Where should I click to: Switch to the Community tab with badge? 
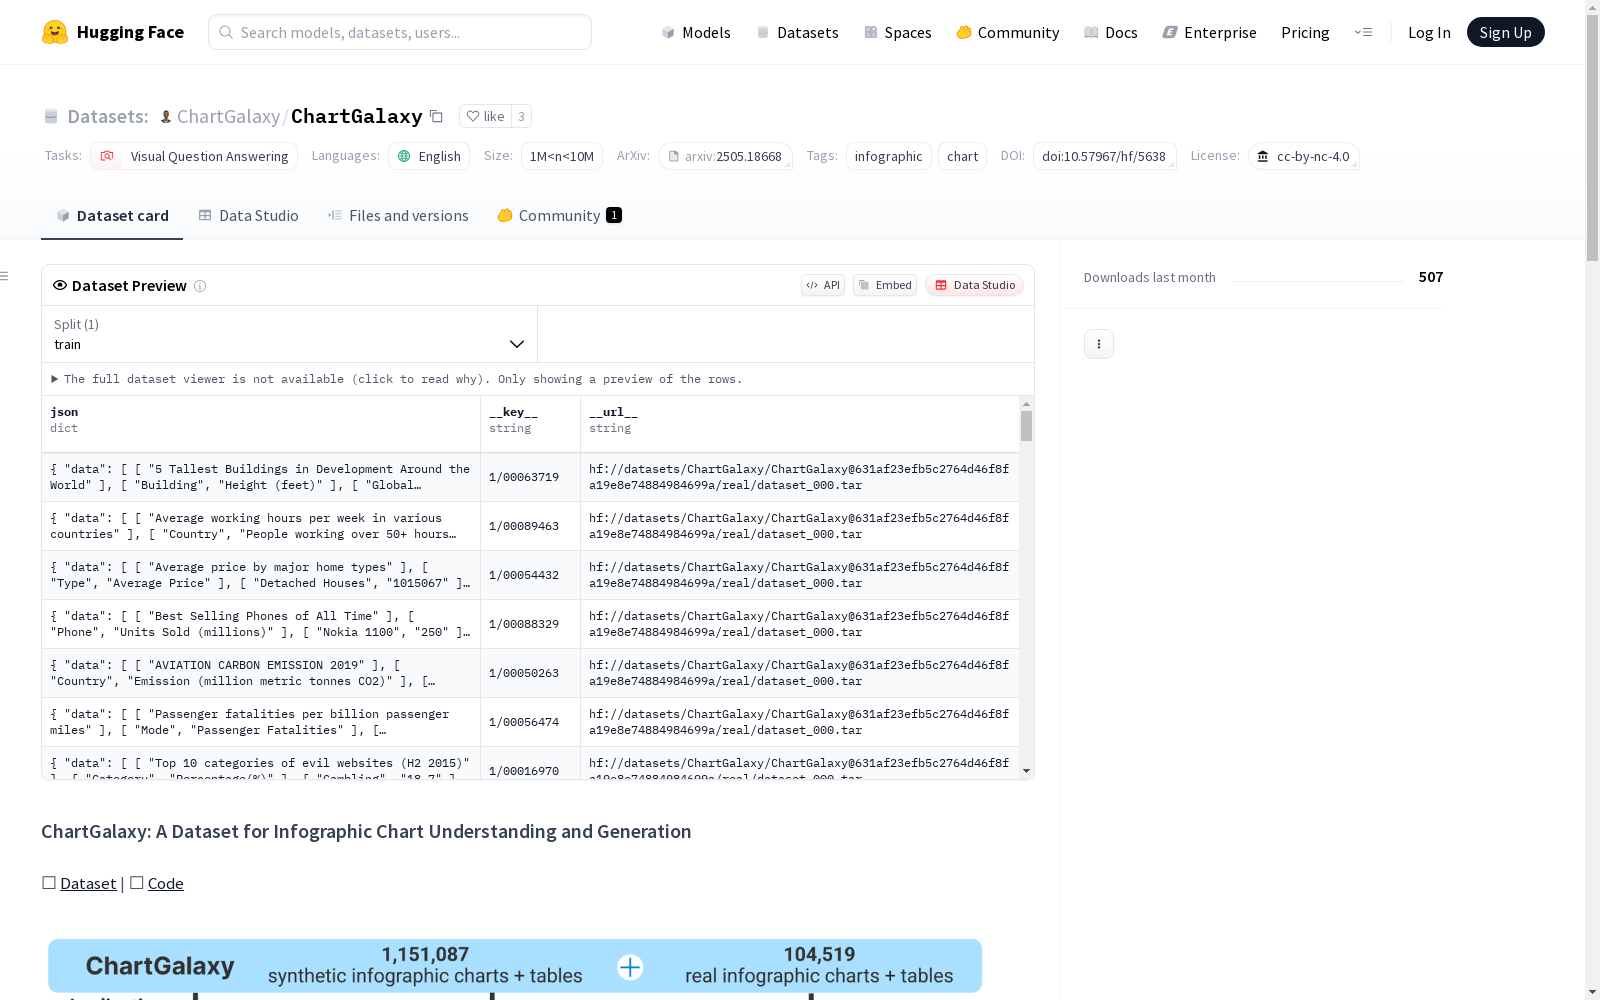click(560, 216)
